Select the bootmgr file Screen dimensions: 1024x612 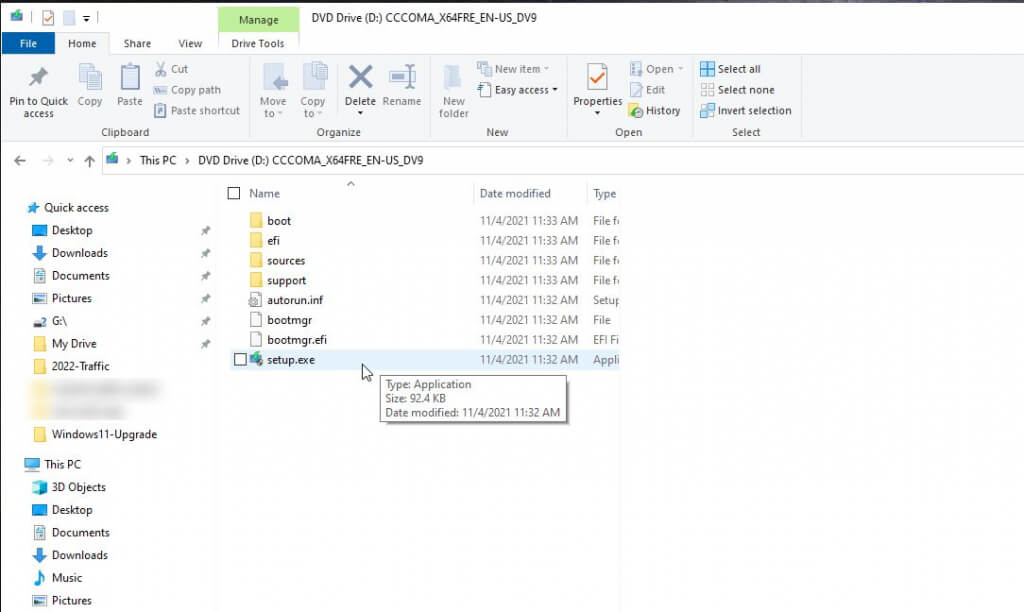point(289,320)
